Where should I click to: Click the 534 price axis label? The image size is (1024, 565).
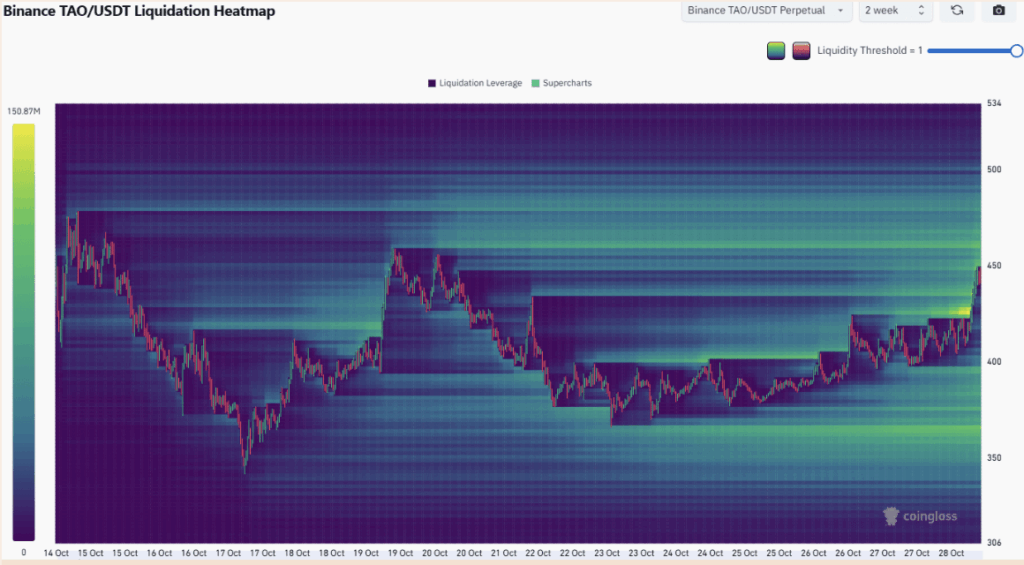994,103
